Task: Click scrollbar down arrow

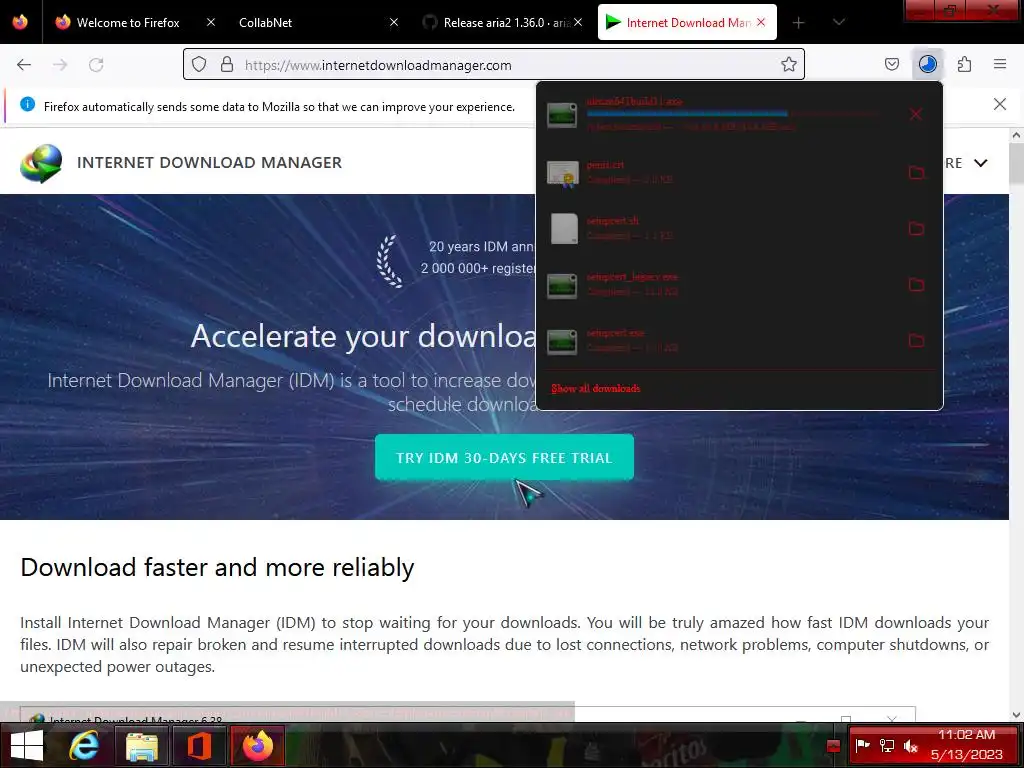Action: point(1016,714)
